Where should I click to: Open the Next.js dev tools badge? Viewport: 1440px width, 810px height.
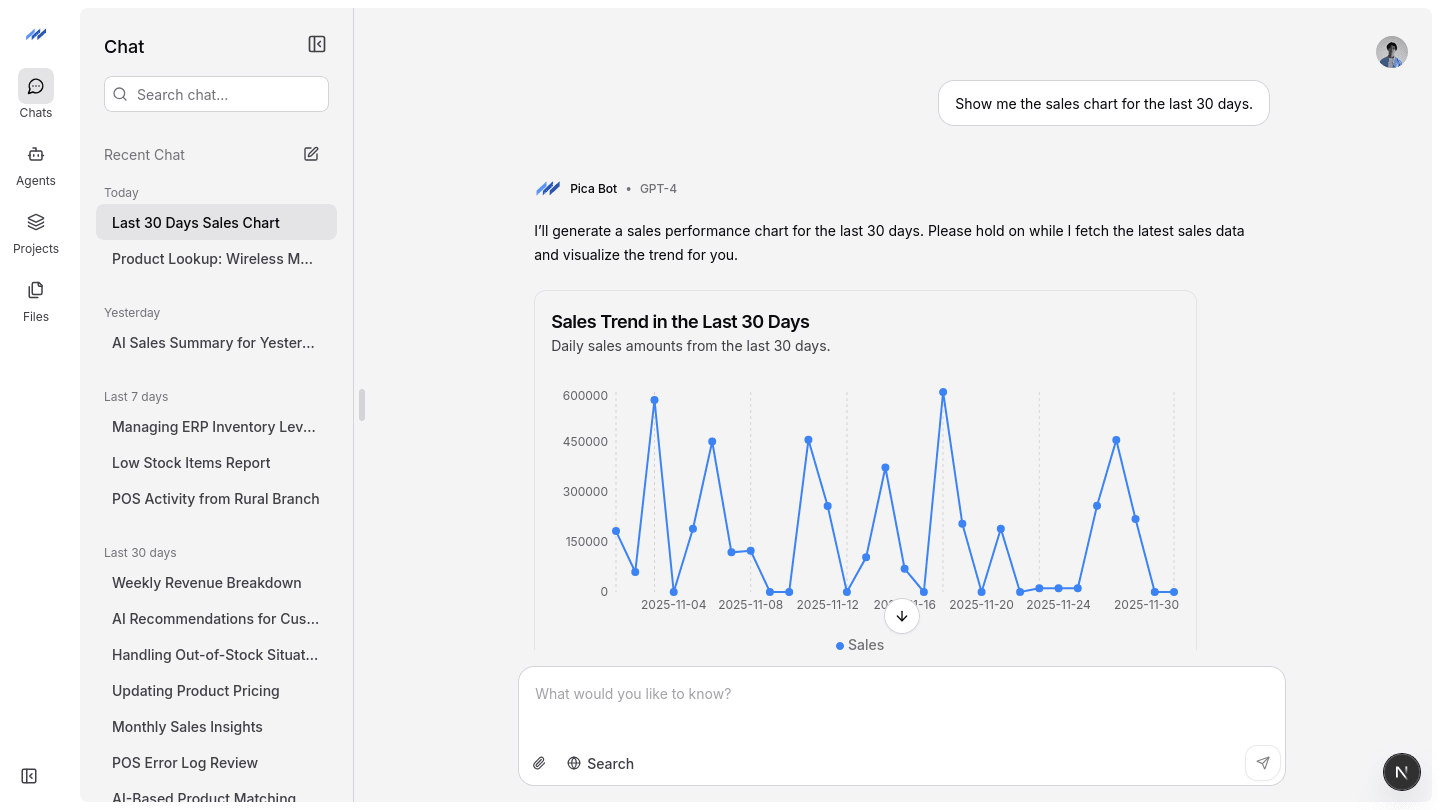[x=1402, y=772]
